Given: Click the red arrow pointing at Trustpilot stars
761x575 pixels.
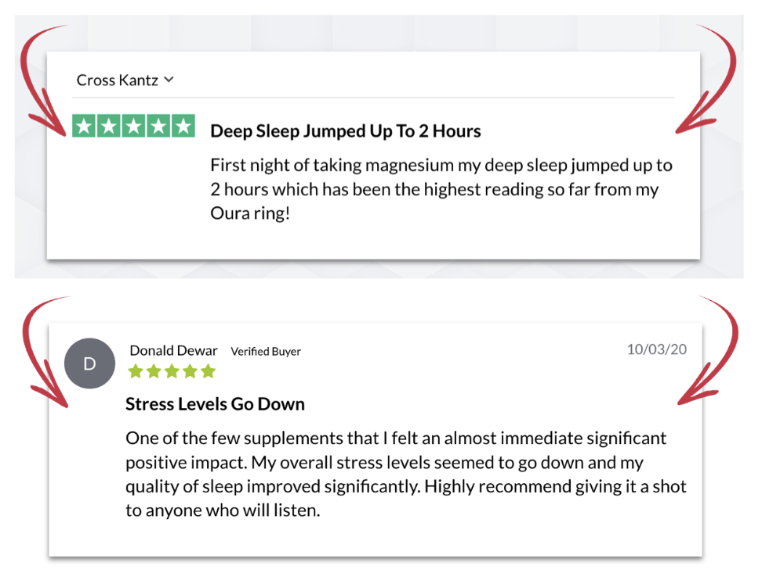Looking at the screenshot, I should coord(44,81).
